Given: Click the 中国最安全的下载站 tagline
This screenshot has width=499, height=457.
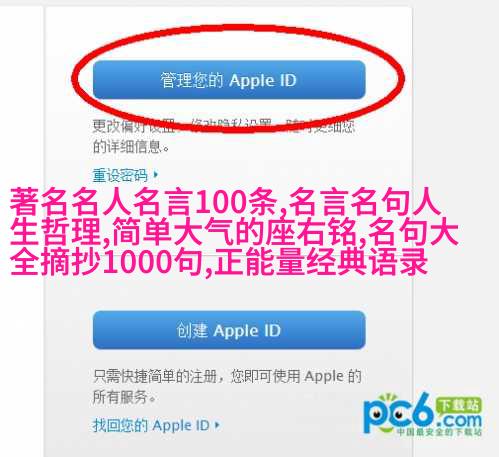Looking at the screenshot, I should point(439,432).
